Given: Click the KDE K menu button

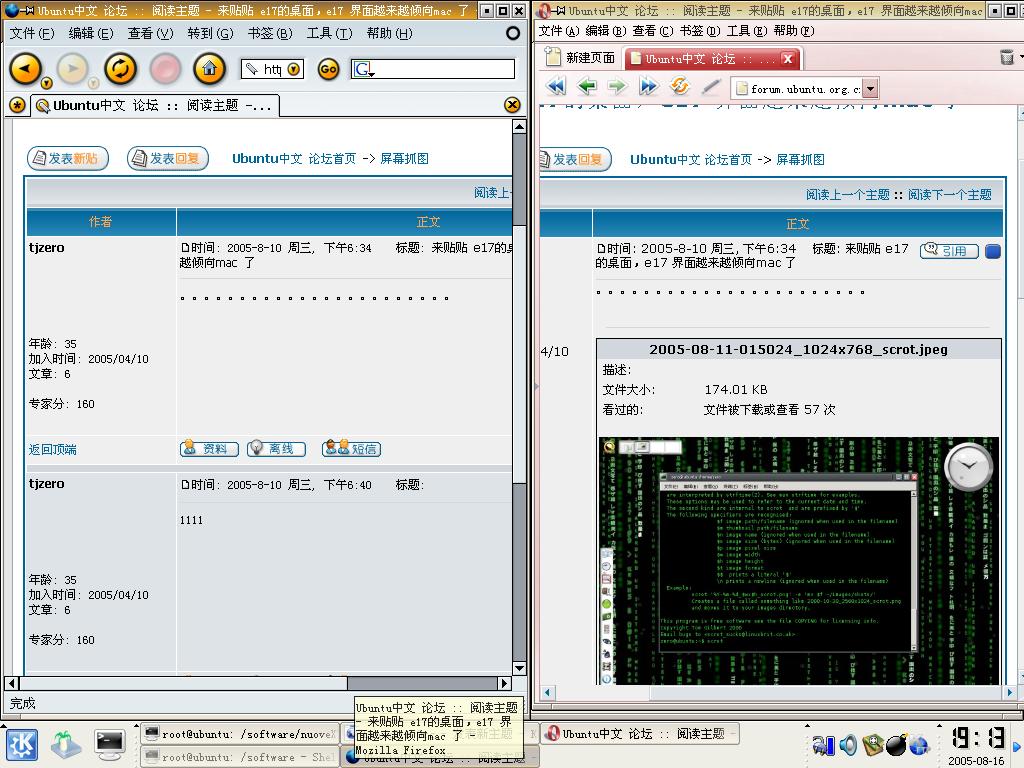Looking at the screenshot, I should (22, 745).
